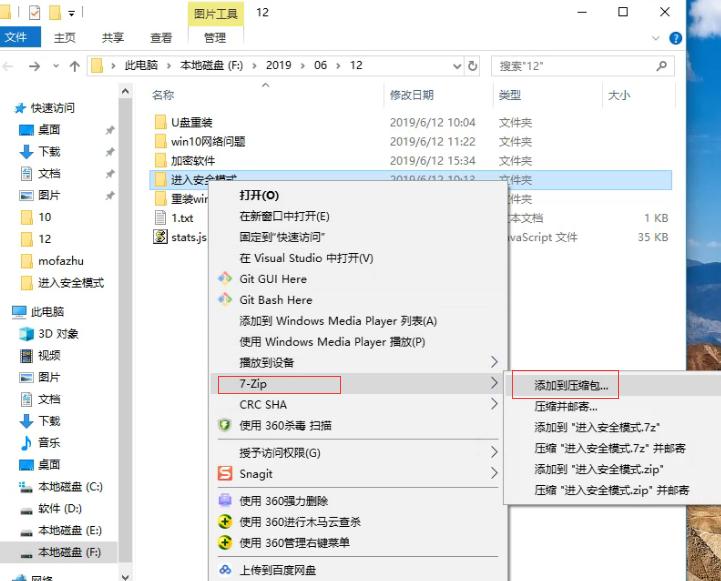Sort by the 类型 column header
The height and width of the screenshot is (581, 721).
pyautogui.click(x=509, y=95)
